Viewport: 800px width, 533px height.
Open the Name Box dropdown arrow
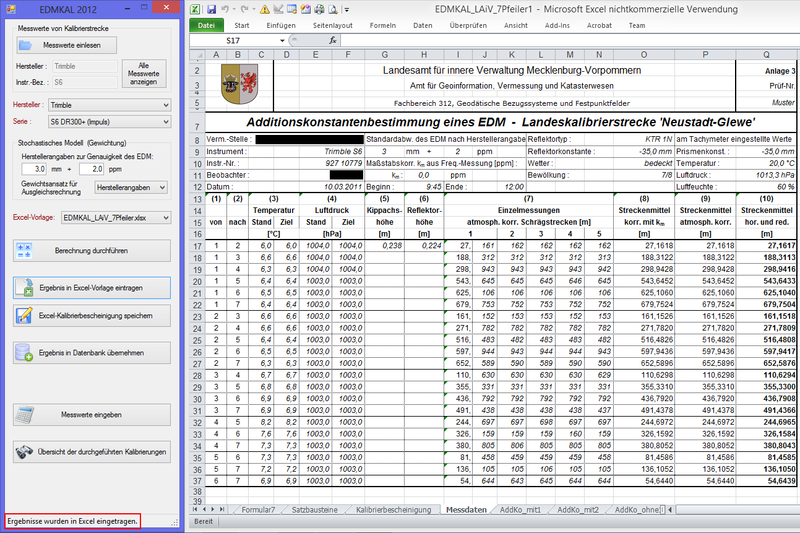(x=282, y=40)
